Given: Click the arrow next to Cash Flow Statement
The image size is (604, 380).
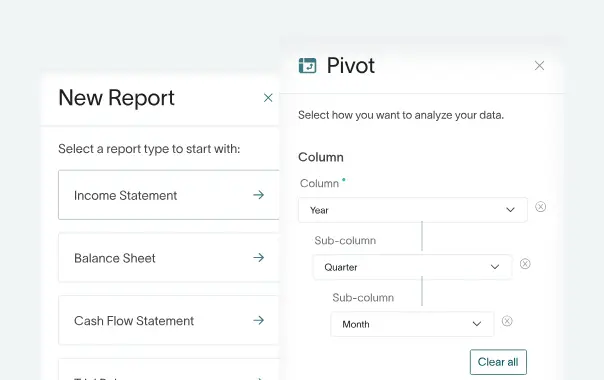Looking at the screenshot, I should click(258, 320).
